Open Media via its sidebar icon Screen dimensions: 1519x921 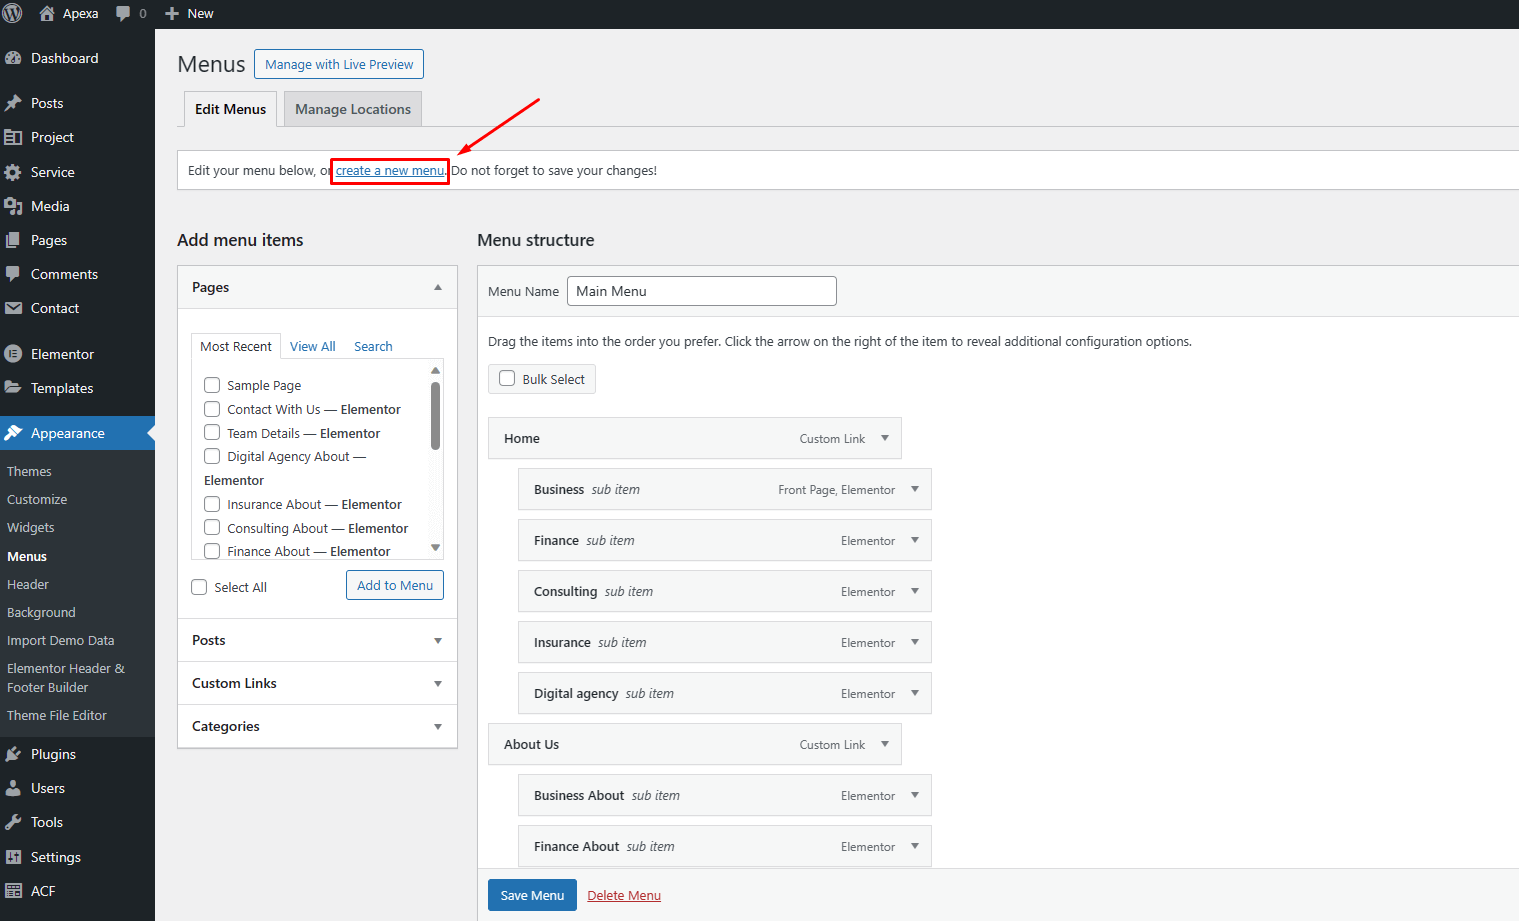pos(13,206)
